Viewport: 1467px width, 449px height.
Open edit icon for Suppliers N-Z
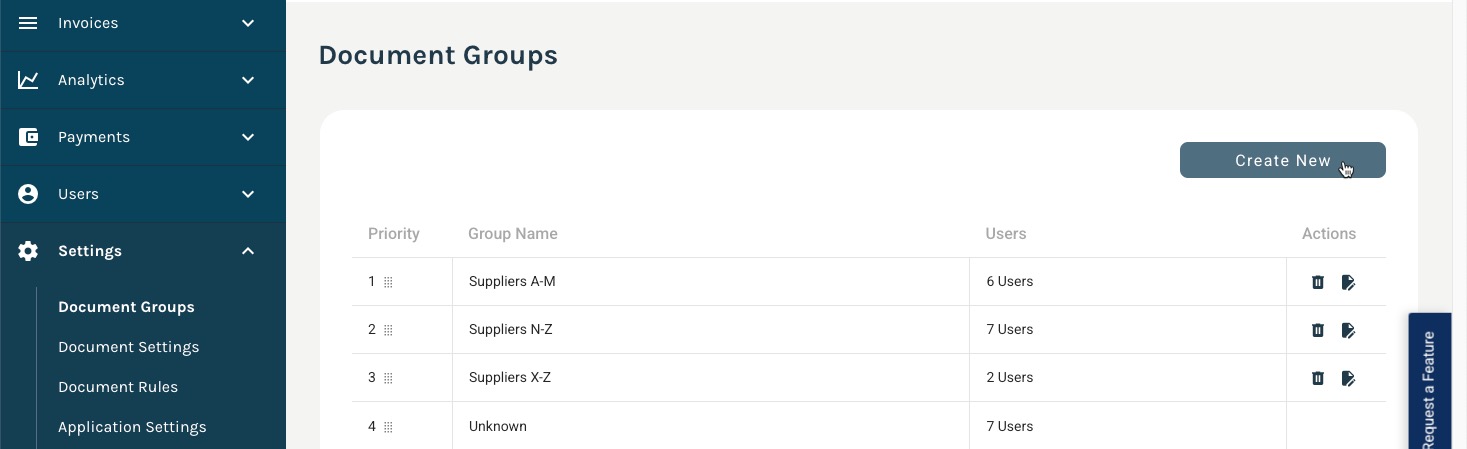pyautogui.click(x=1348, y=330)
